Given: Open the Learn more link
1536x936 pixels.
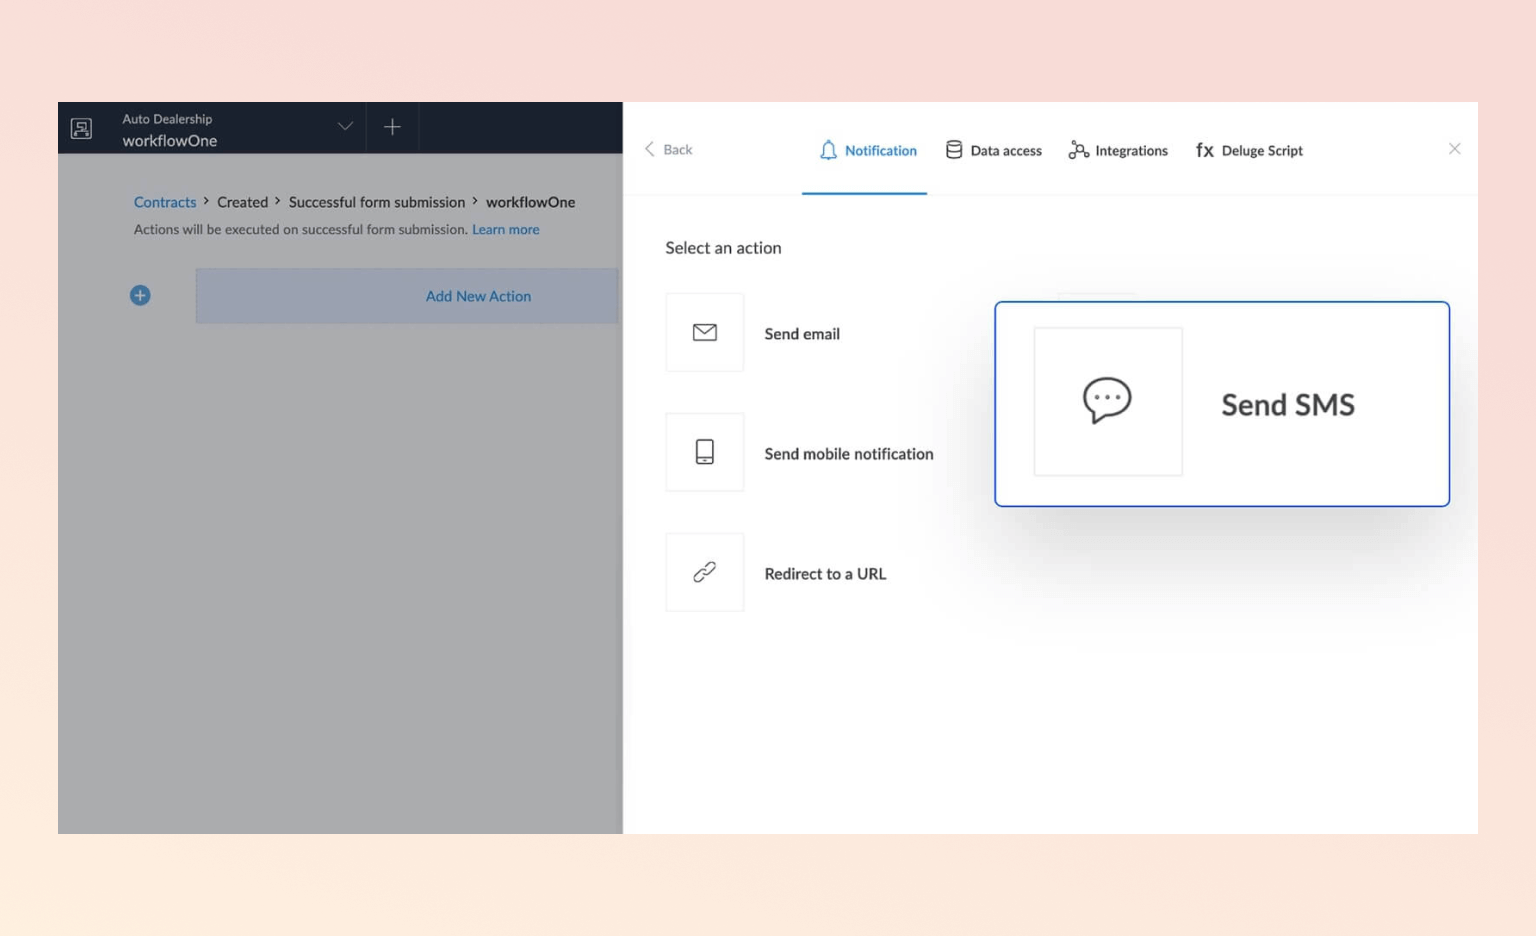Looking at the screenshot, I should coord(505,229).
